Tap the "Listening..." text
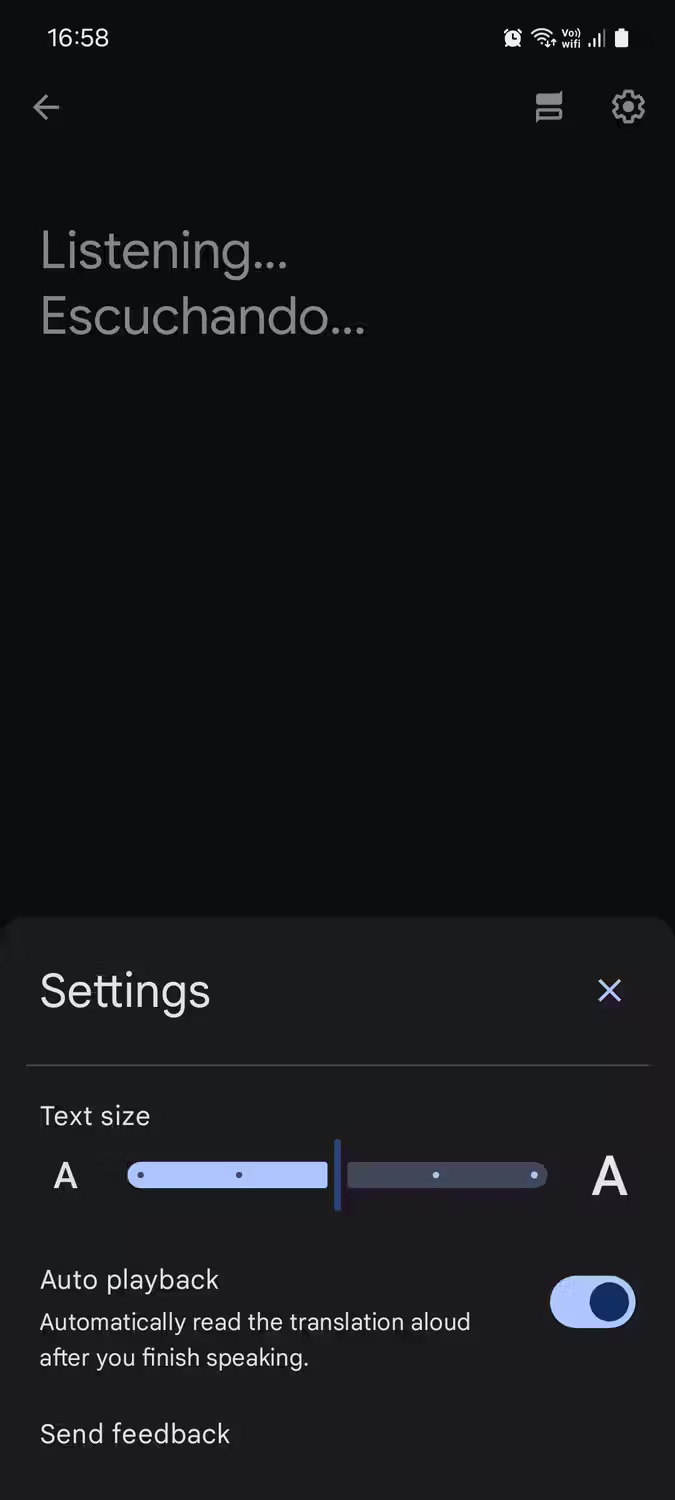Viewport: 675px width, 1500px height. click(x=164, y=250)
